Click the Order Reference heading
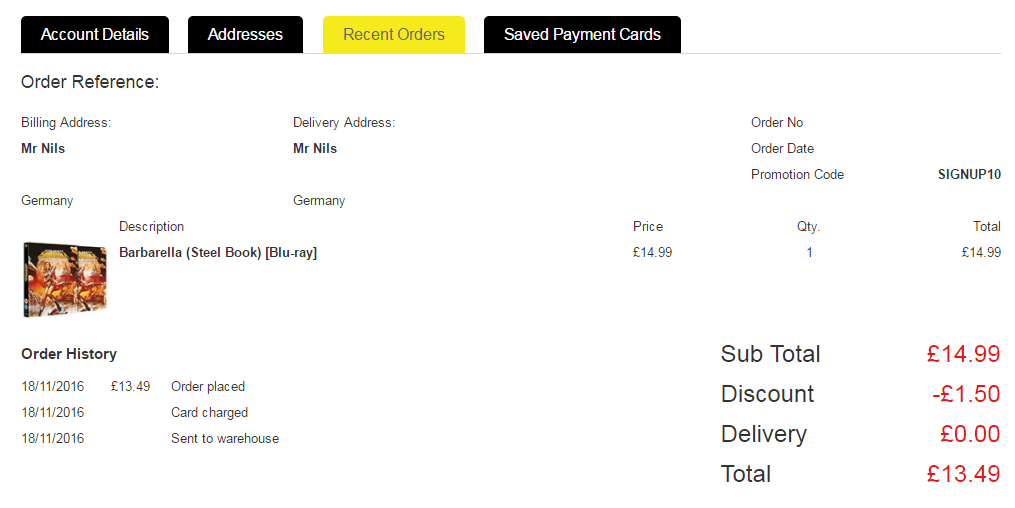Image resolution: width=1015 pixels, height=508 pixels. point(90,82)
